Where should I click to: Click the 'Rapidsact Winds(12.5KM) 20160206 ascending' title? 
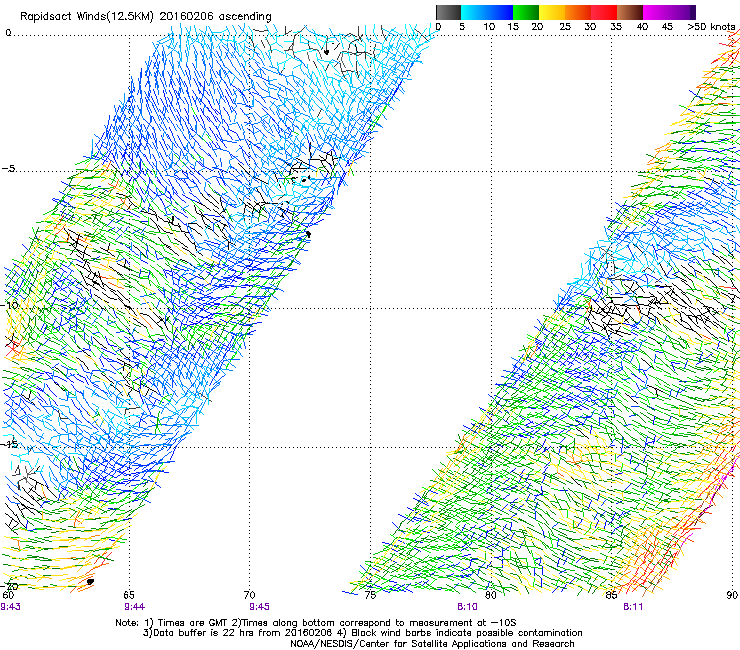[x=146, y=17]
